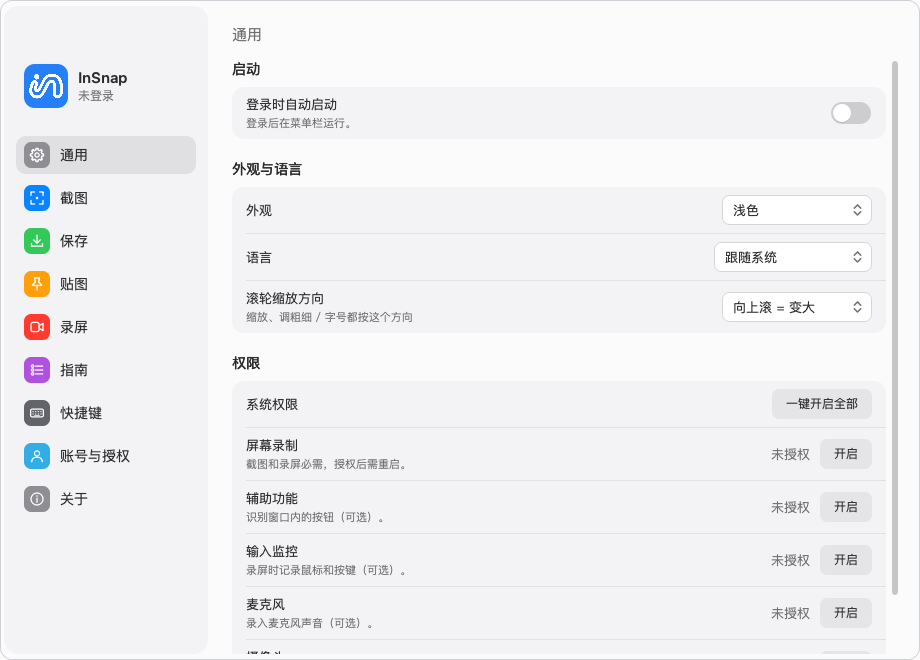This screenshot has width=920, height=660.
Task: Click the 登录后在菜单栏运行。 description text
Action: pyautogui.click(x=299, y=123)
